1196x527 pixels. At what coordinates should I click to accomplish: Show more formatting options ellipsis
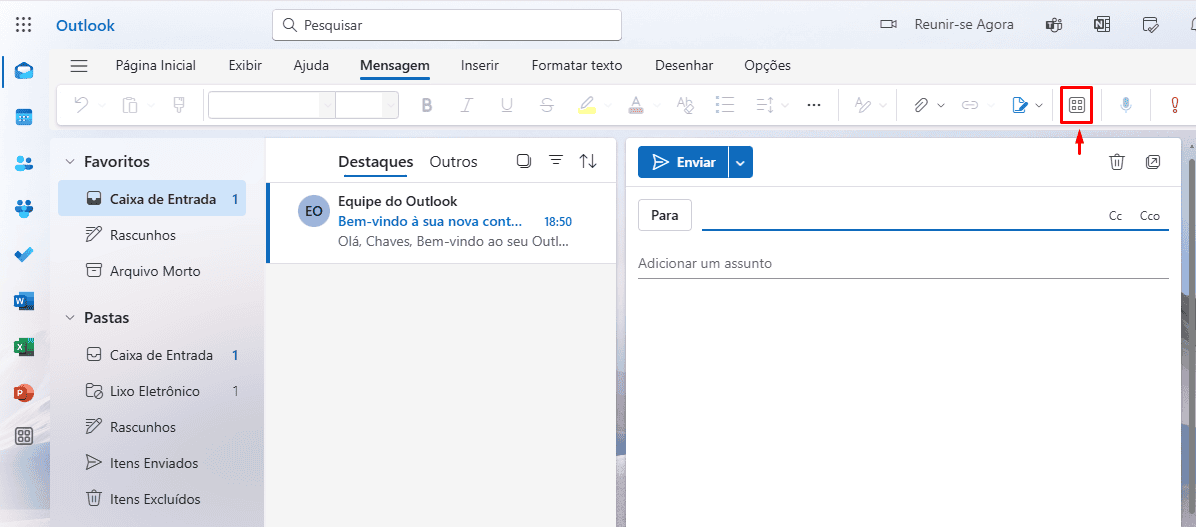pos(814,105)
